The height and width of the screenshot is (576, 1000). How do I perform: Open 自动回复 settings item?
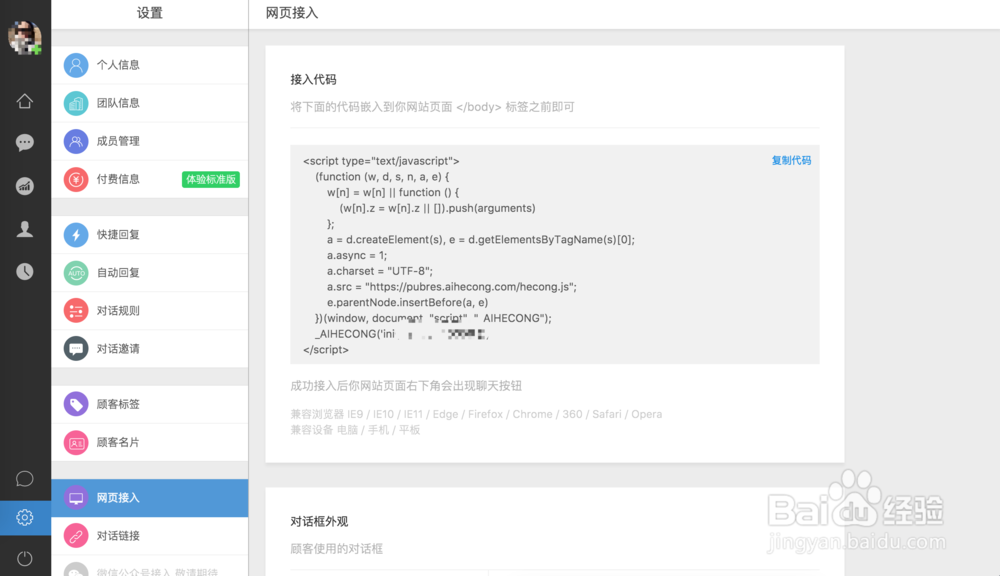tap(150, 273)
